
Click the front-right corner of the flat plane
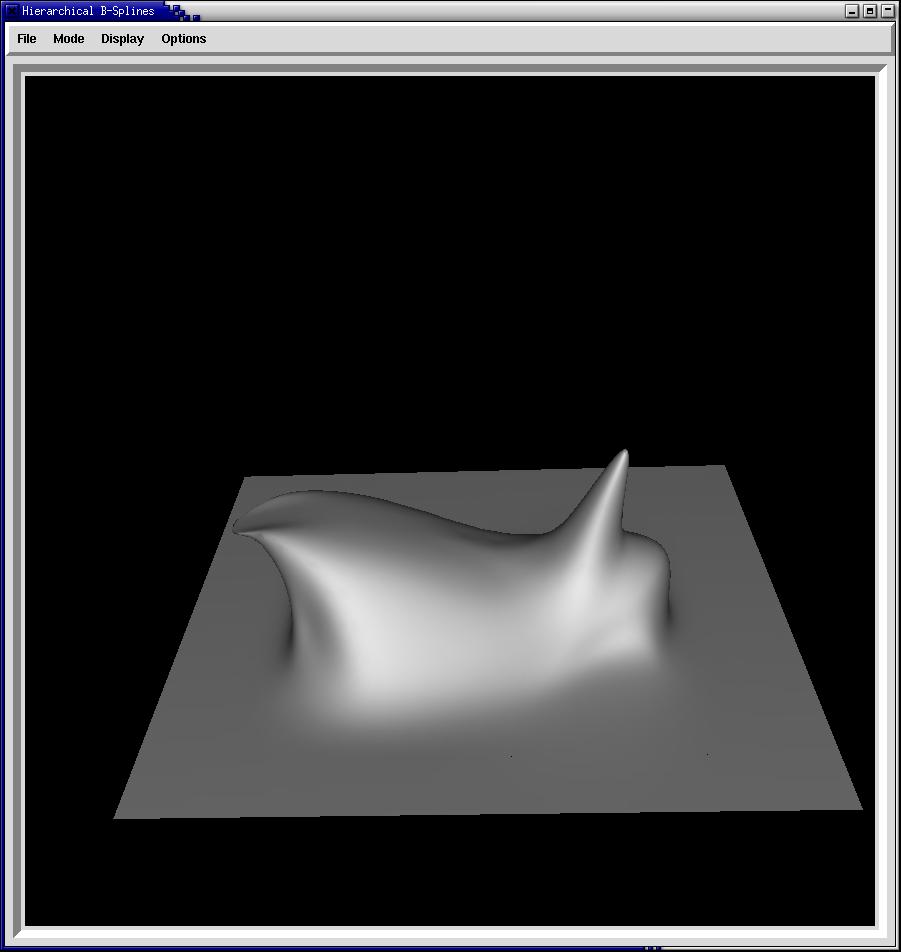[x=858, y=806]
